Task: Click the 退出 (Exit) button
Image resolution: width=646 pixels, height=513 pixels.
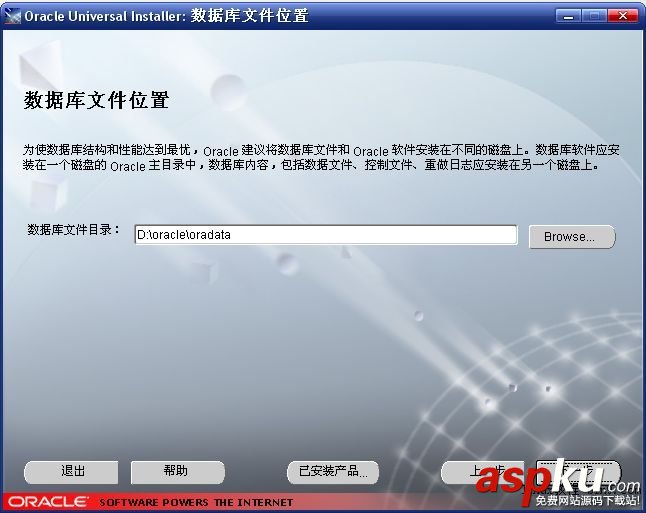Action: coord(71,472)
